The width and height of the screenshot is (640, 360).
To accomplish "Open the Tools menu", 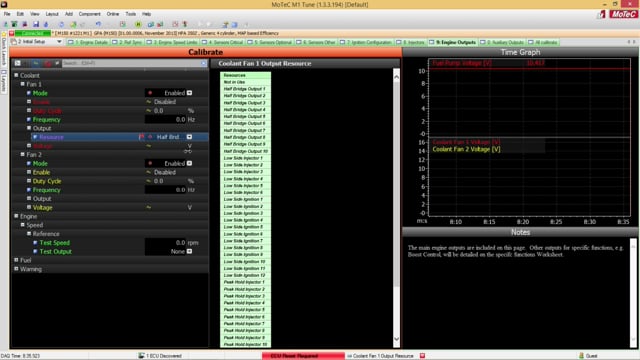I will pos(131,14).
